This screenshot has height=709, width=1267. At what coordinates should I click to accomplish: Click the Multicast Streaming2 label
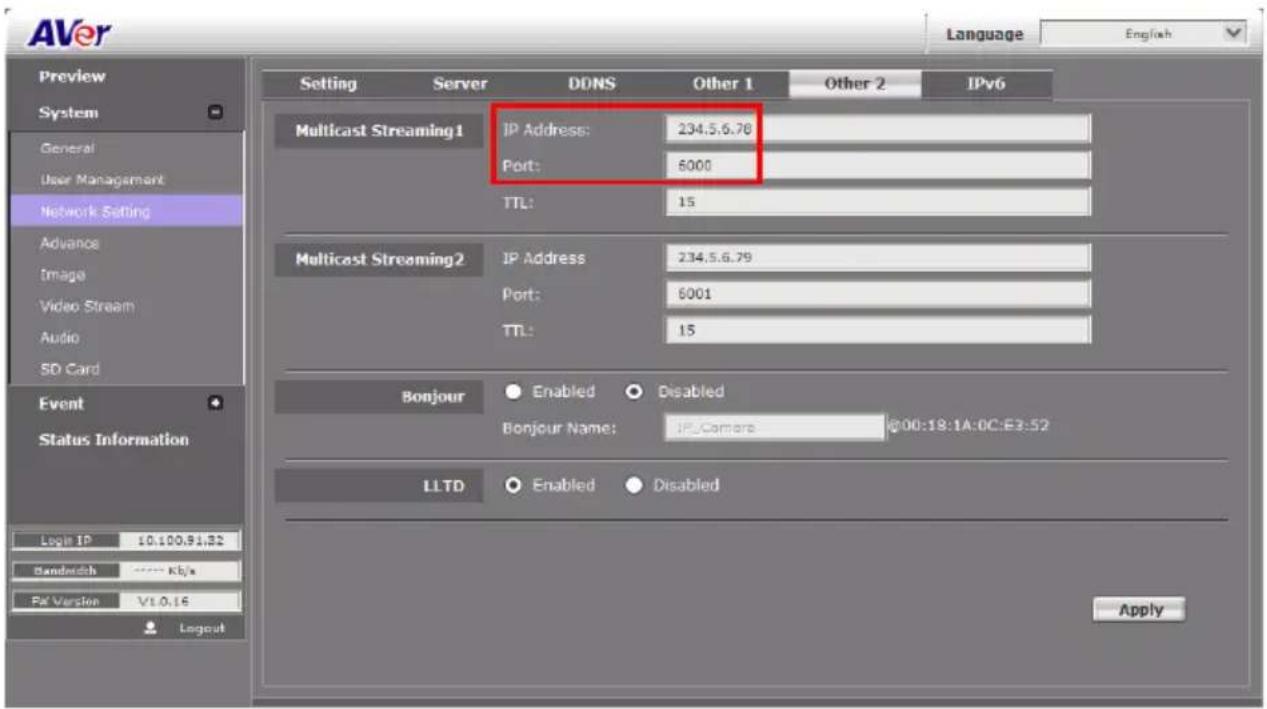pyautogui.click(x=380, y=259)
